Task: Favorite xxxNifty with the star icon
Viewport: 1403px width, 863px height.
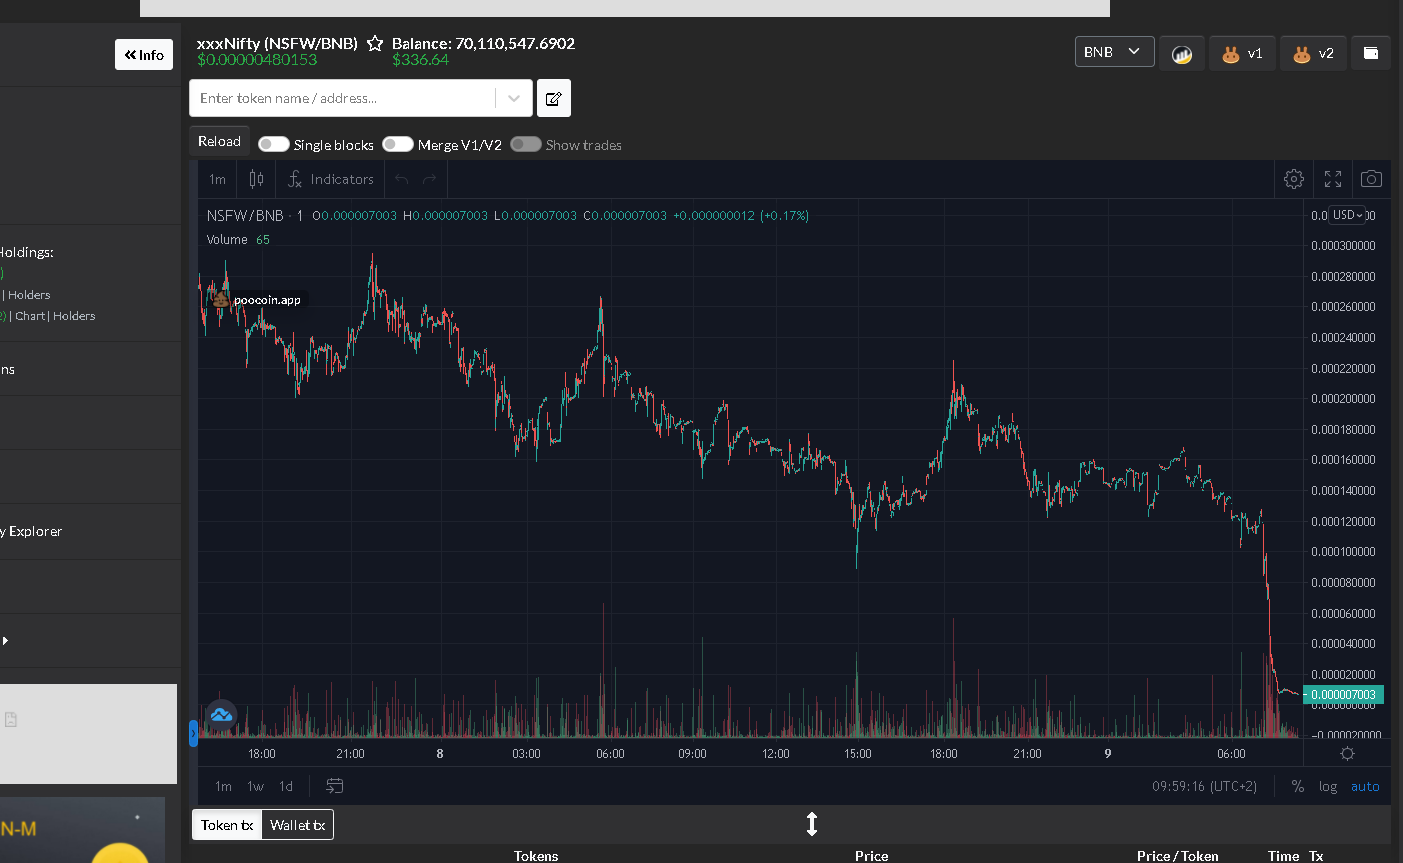Action: coord(375,43)
